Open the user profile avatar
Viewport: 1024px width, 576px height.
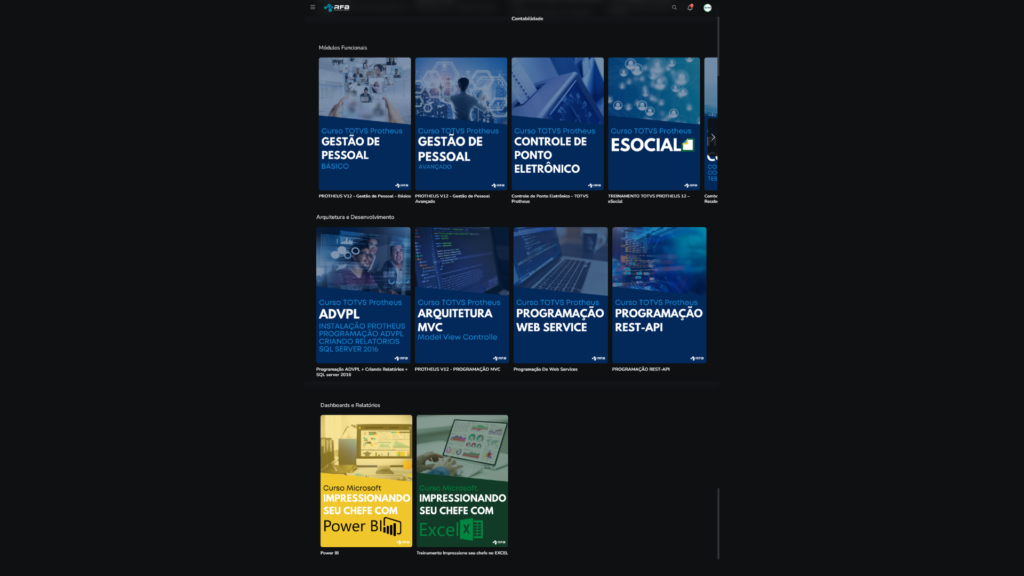point(707,8)
